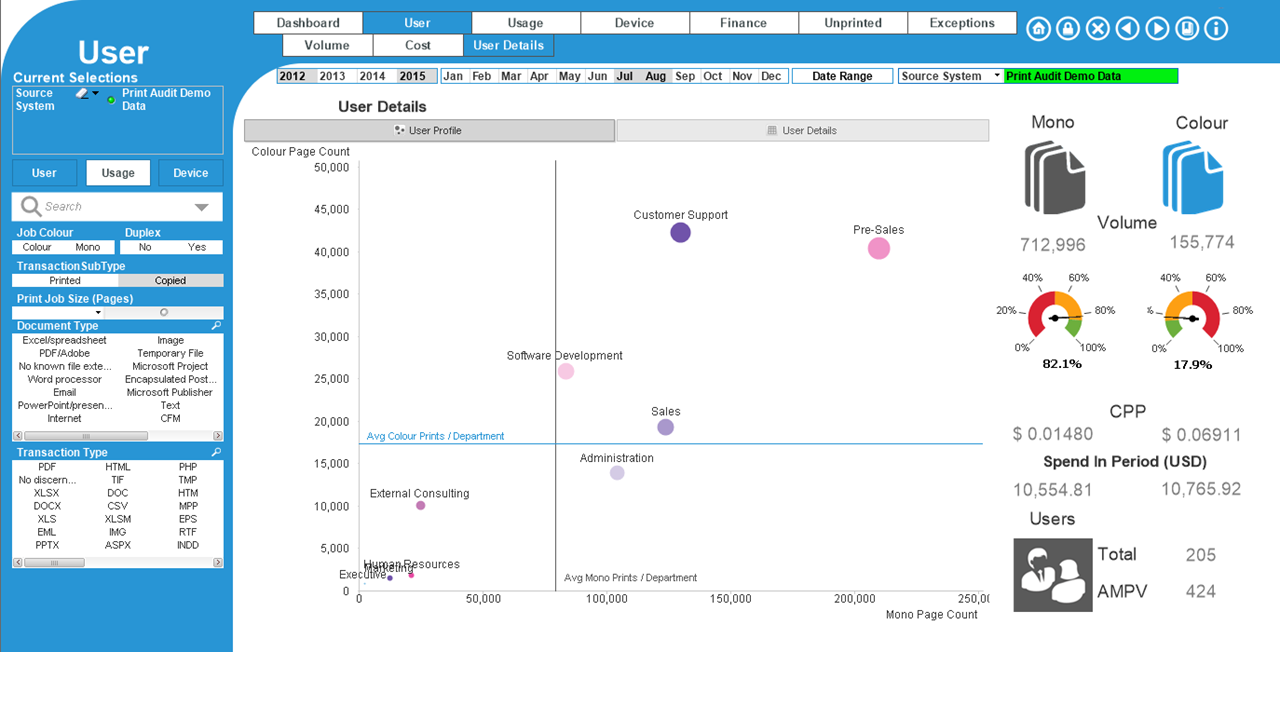1280x720 pixels.
Task: Go back using the left arrow icon
Action: pyautogui.click(x=1127, y=29)
